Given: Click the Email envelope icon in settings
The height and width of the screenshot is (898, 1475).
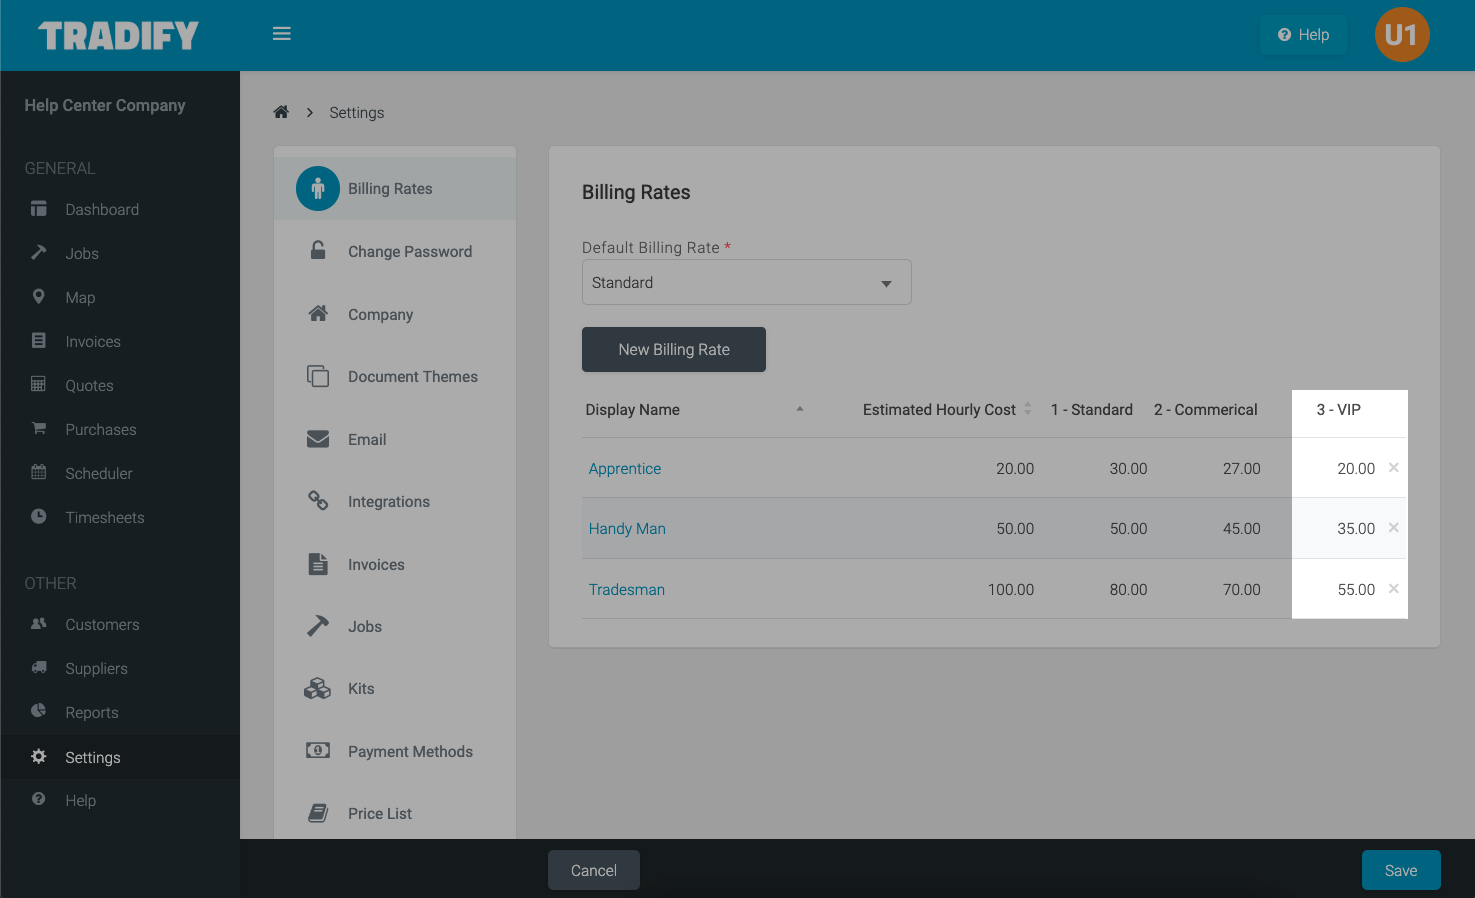Looking at the screenshot, I should (317, 439).
